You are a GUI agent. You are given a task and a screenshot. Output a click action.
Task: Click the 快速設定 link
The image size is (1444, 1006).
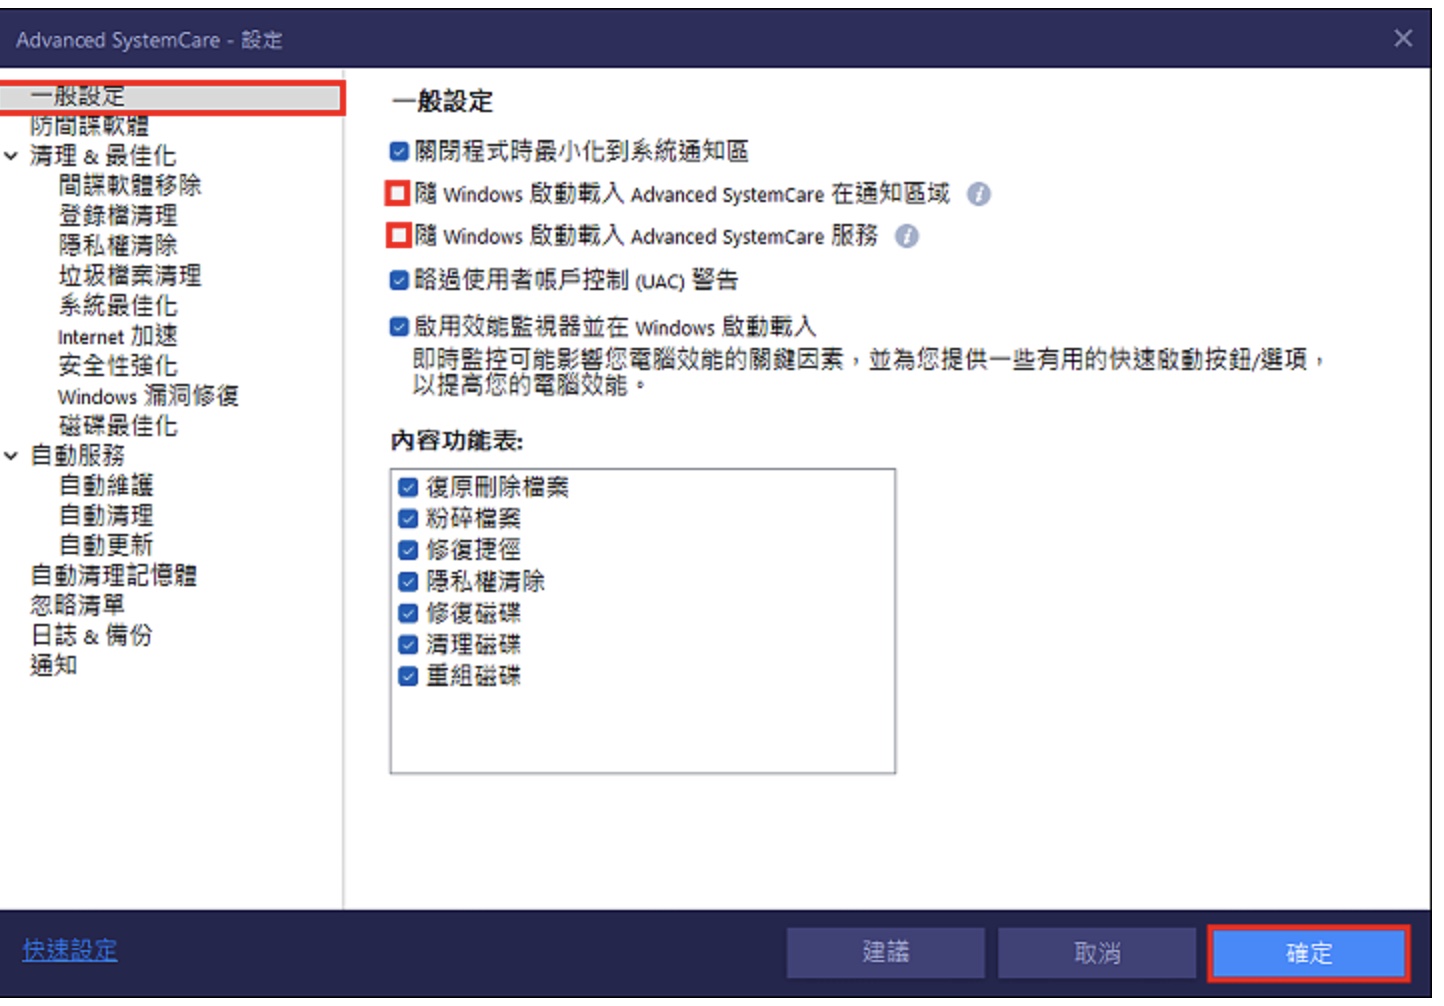point(70,951)
